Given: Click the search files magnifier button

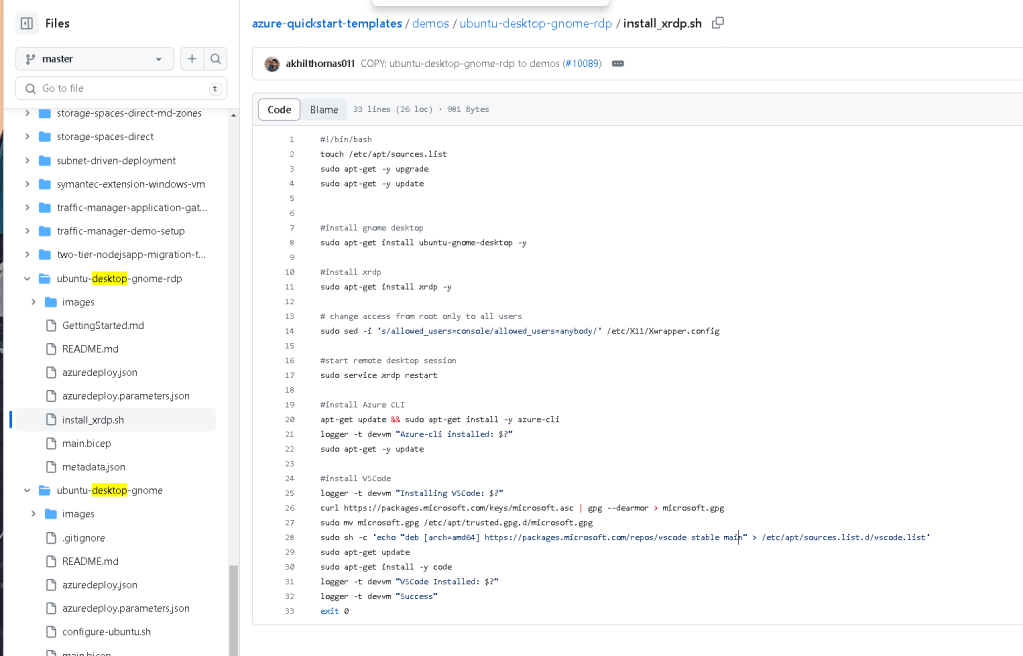Looking at the screenshot, I should (215, 59).
